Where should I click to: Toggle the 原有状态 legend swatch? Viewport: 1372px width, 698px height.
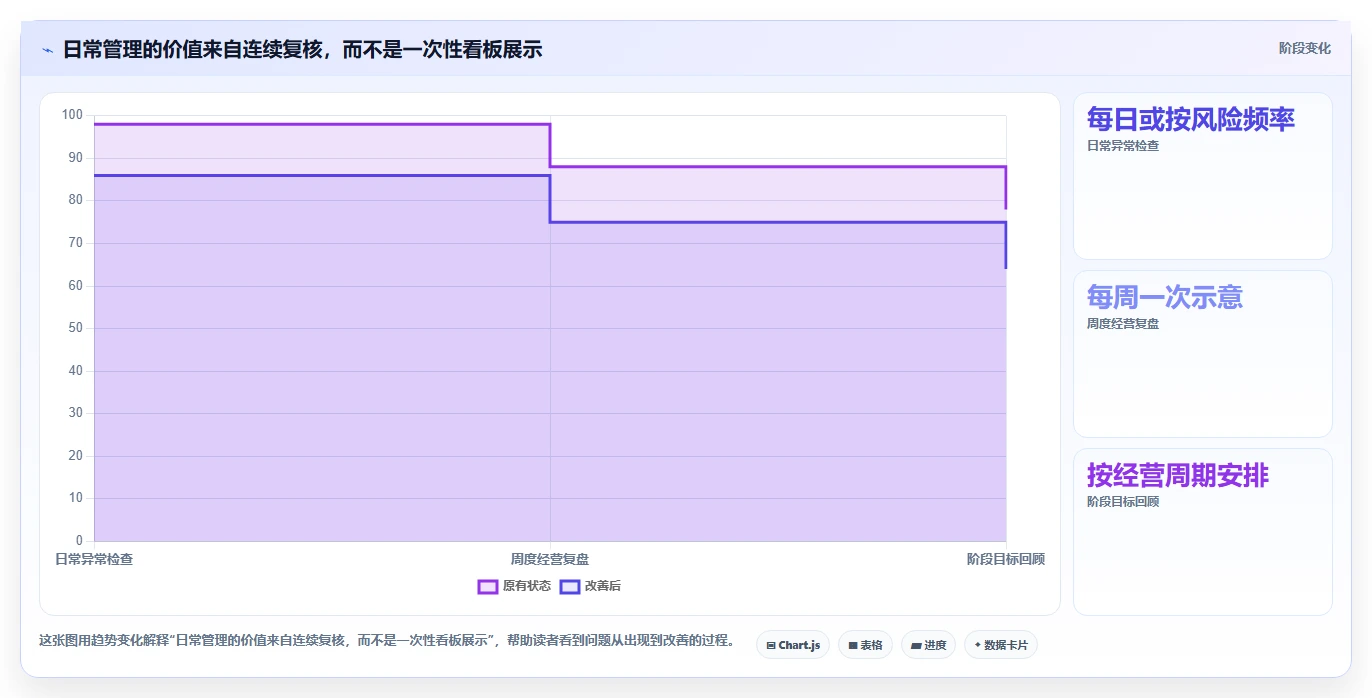[488, 586]
